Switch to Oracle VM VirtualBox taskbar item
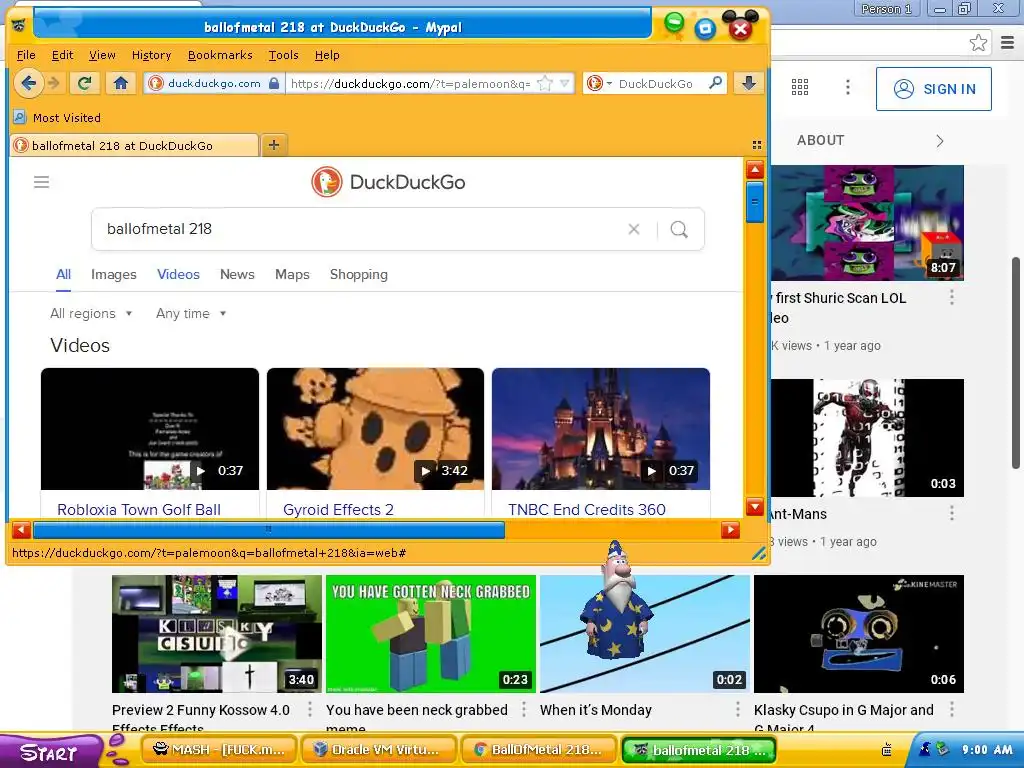The image size is (1024, 768). coord(378,750)
